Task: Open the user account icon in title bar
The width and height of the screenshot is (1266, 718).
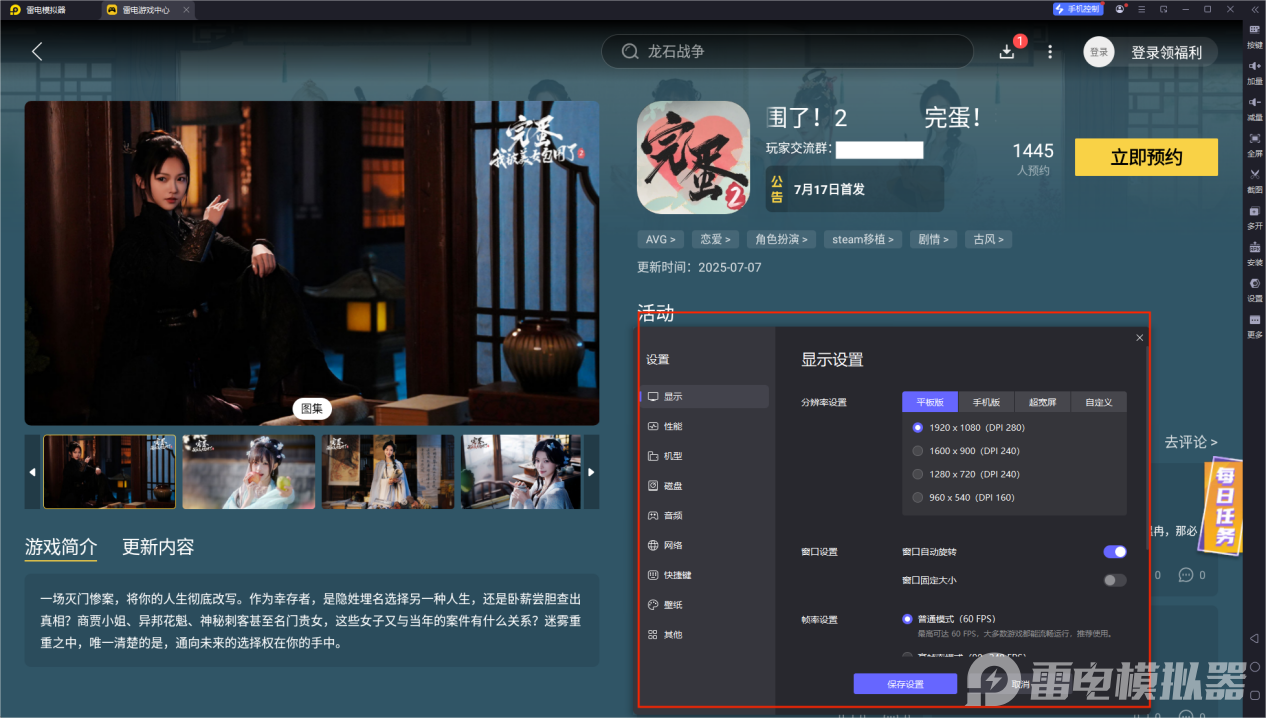Action: point(1120,9)
